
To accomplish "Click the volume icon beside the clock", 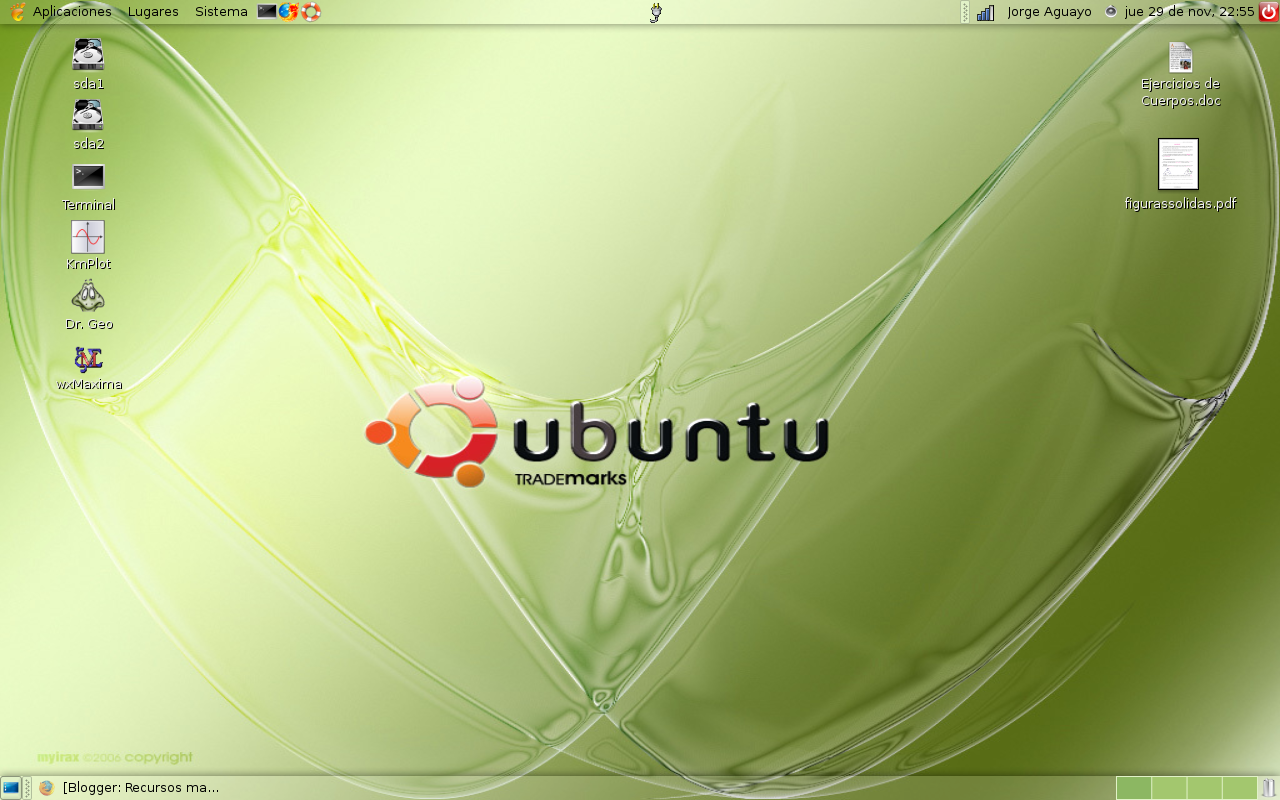I will (x=1110, y=12).
